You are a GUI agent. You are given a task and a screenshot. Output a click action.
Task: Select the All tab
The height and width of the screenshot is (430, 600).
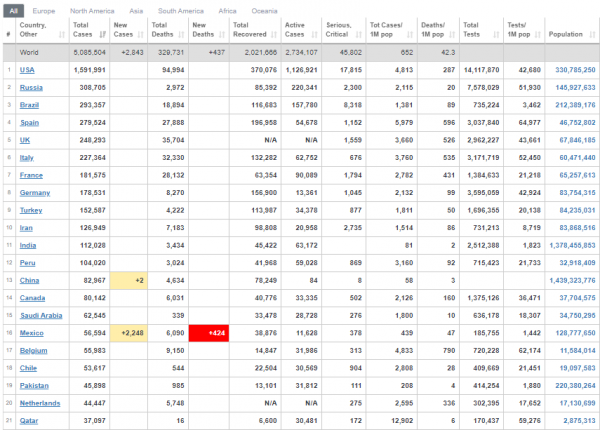[x=14, y=11]
